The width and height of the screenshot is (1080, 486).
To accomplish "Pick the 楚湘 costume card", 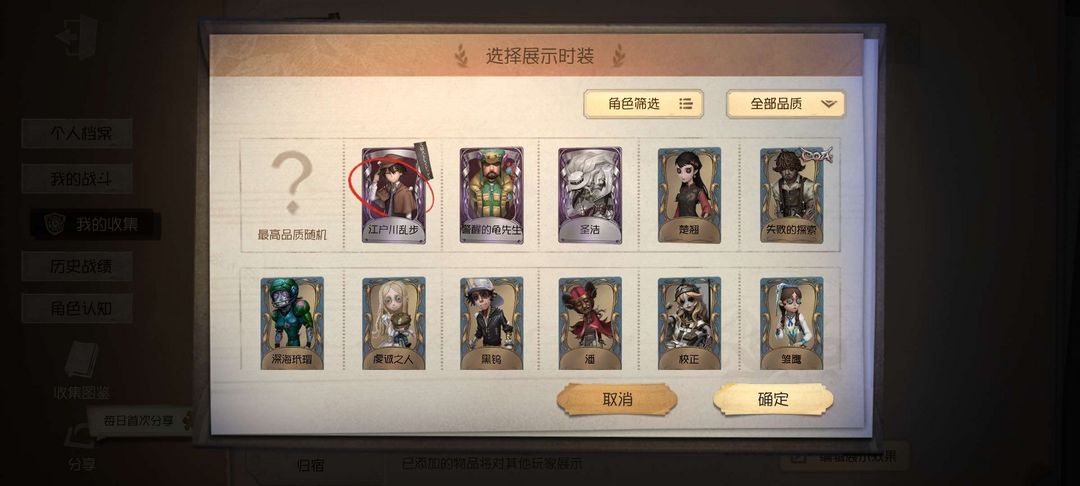I will coord(689,195).
